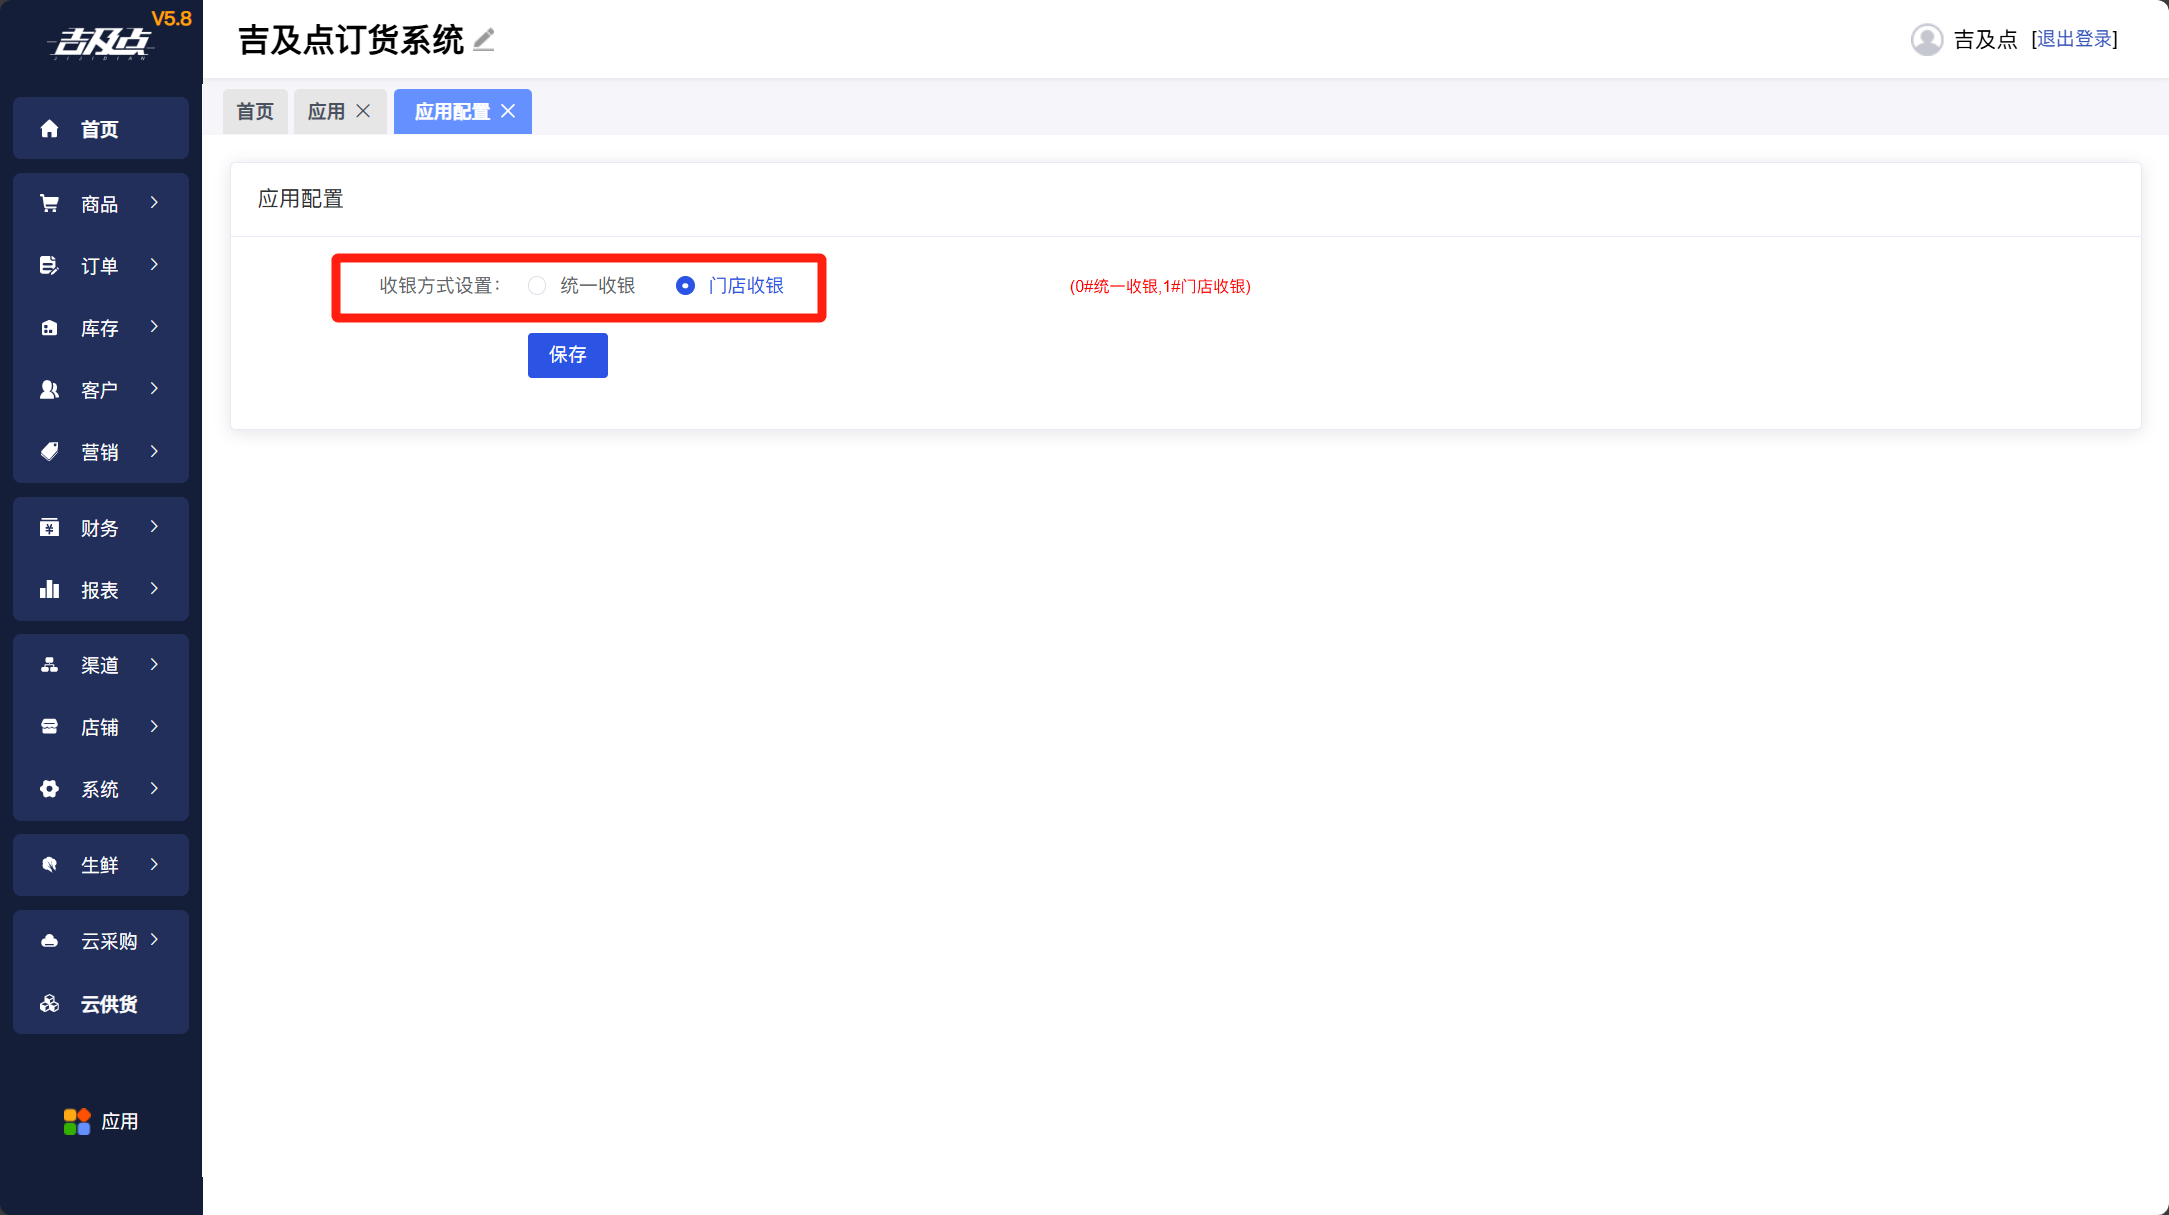Switch to the 首页 tab

255,111
